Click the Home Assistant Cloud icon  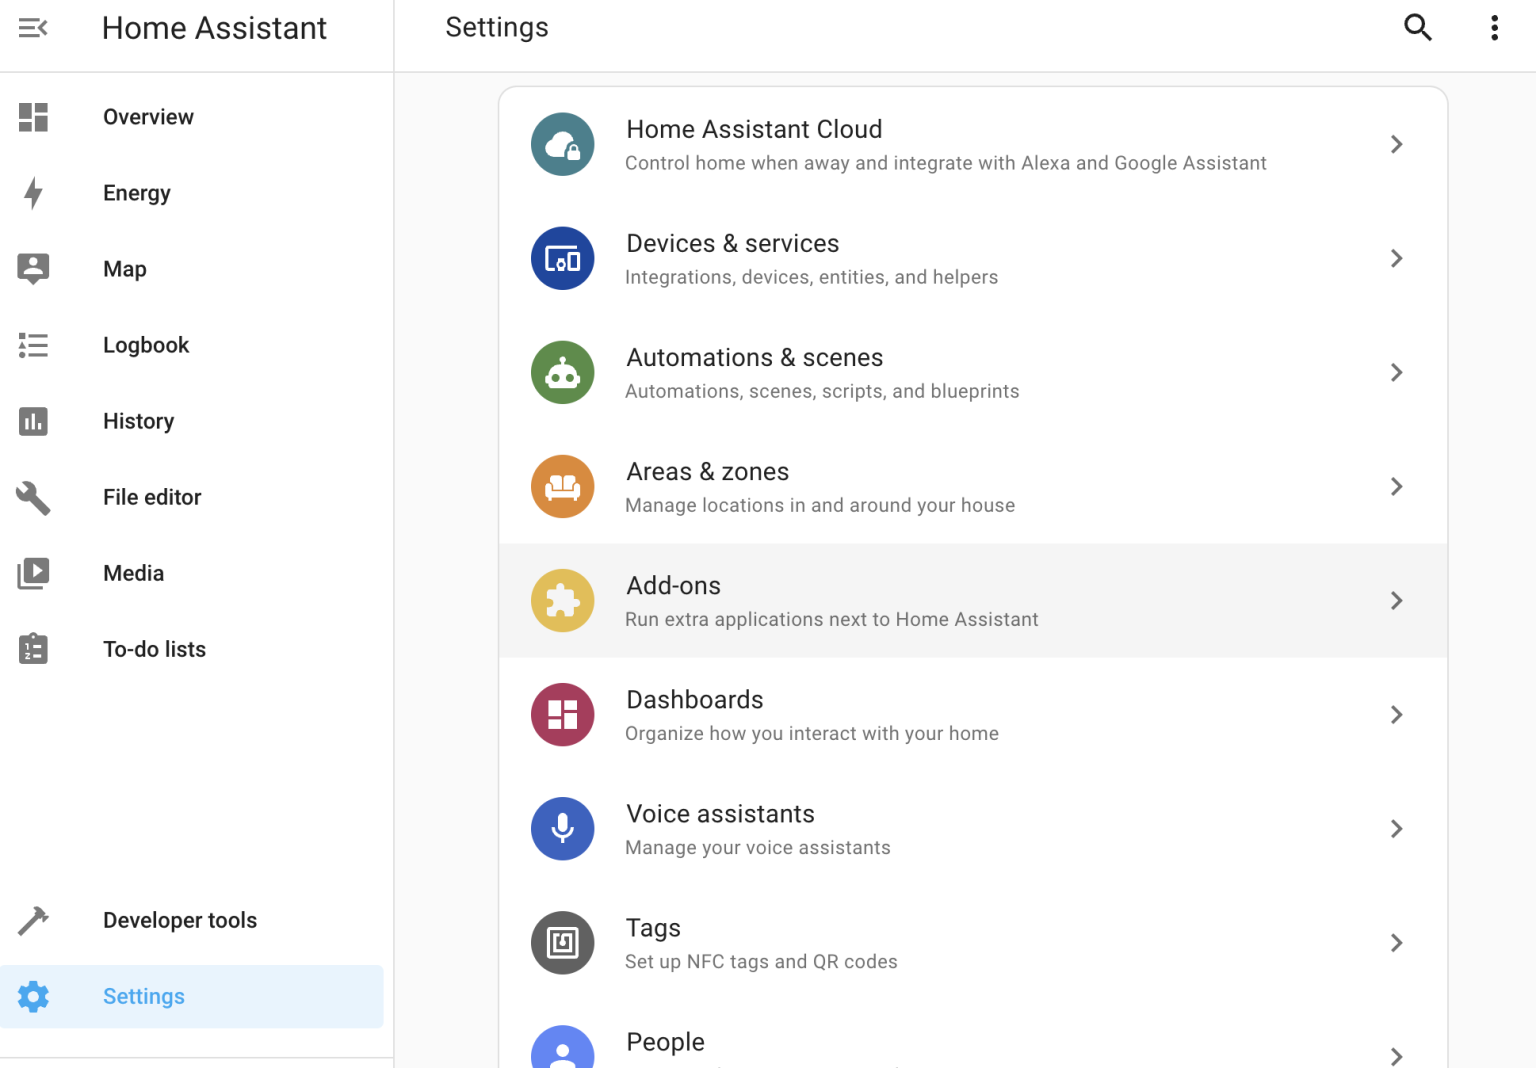coord(563,144)
